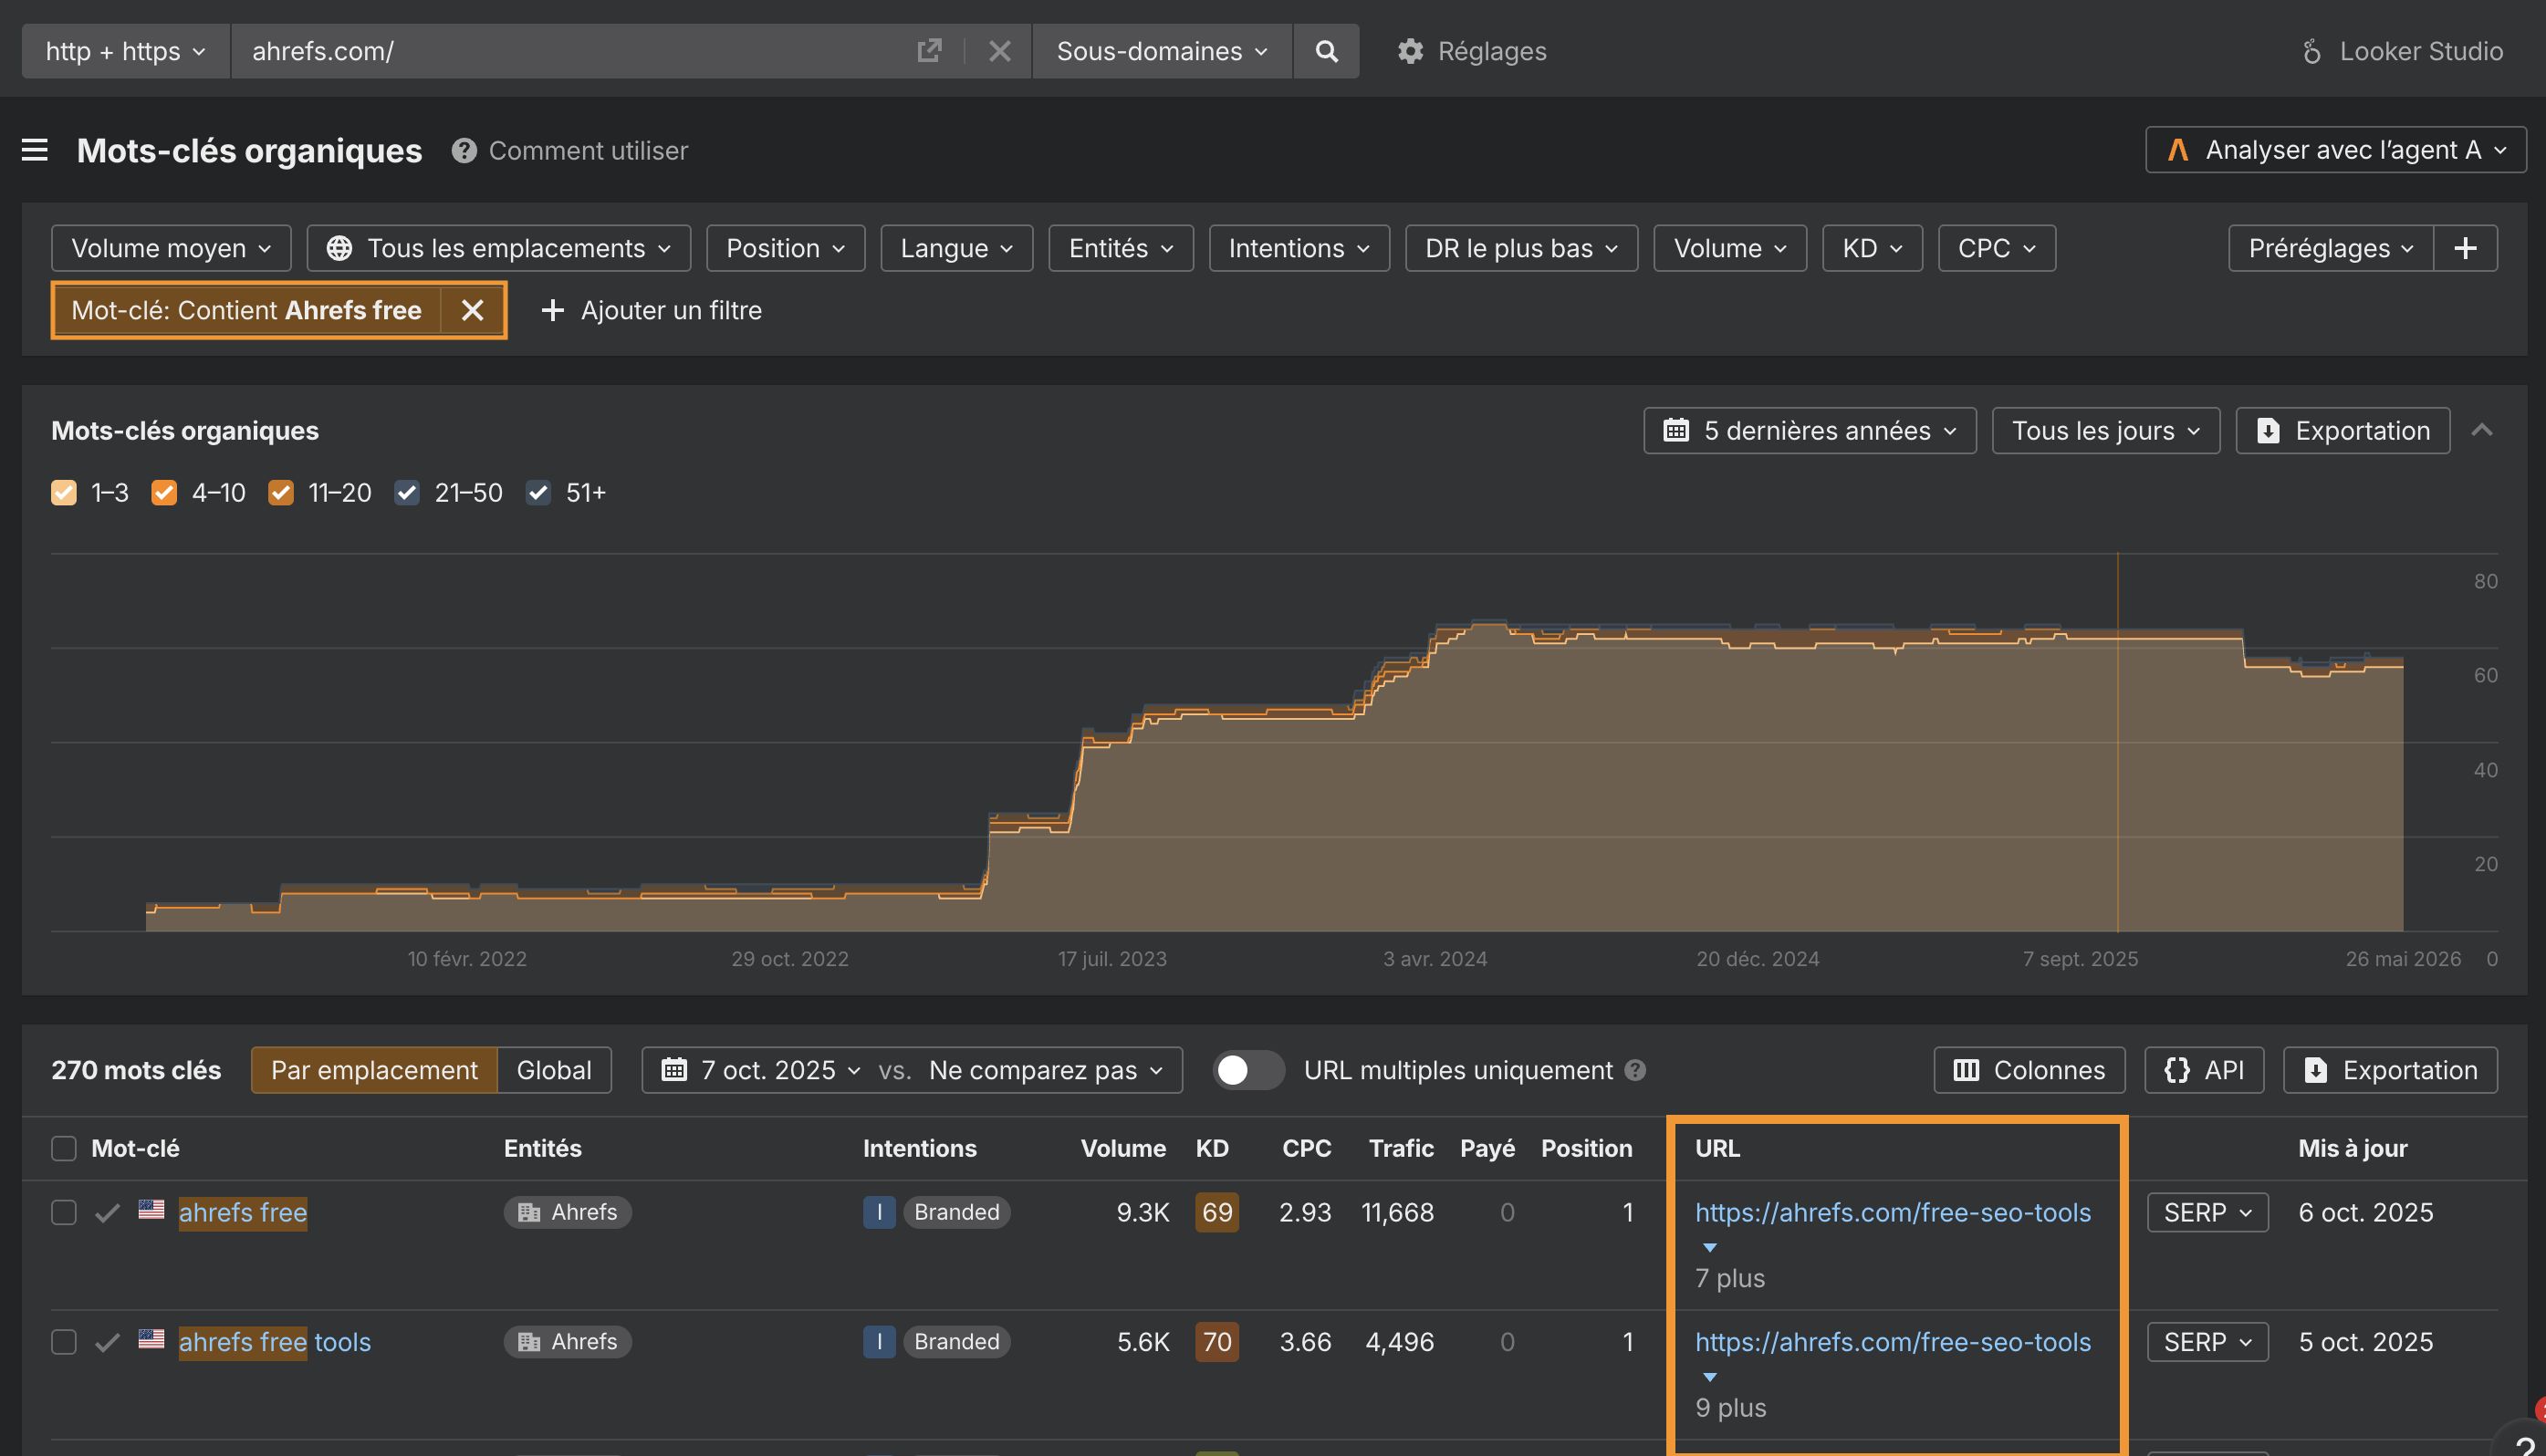
Task: Open Position filter
Action: coord(785,248)
